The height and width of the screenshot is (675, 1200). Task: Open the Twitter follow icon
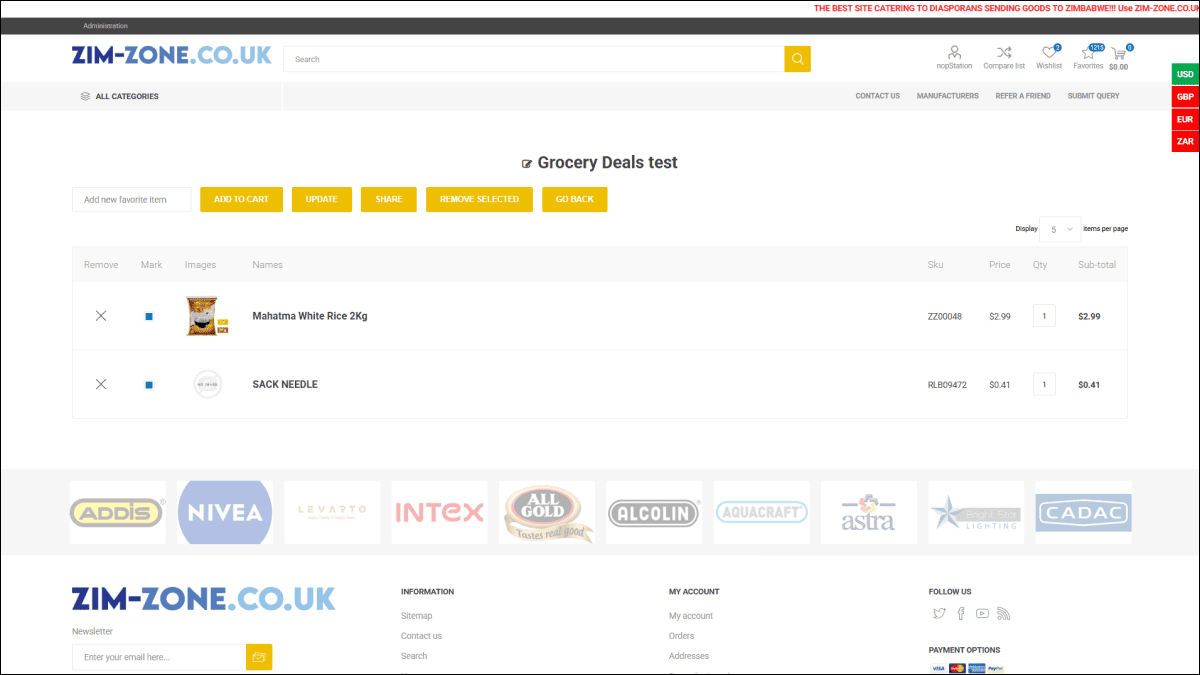(938, 614)
